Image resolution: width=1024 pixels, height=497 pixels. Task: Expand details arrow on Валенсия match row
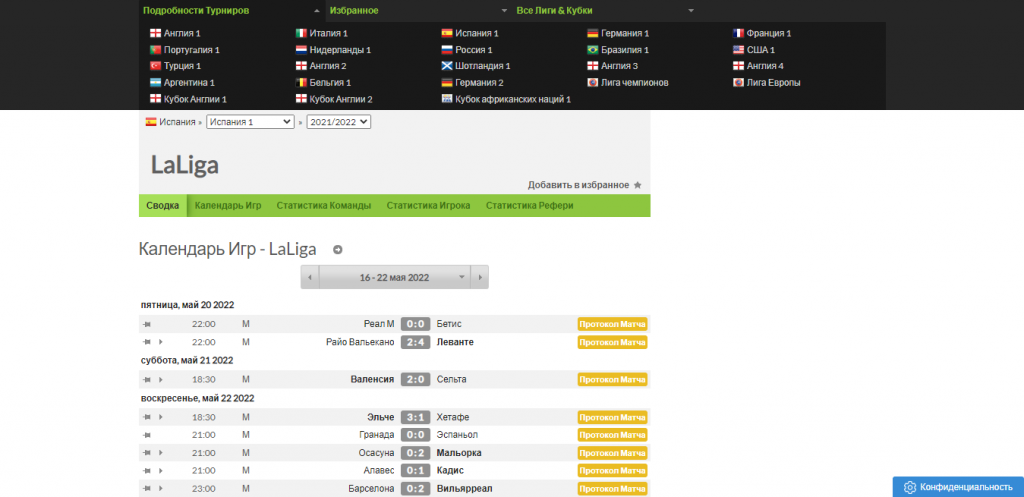pos(160,380)
